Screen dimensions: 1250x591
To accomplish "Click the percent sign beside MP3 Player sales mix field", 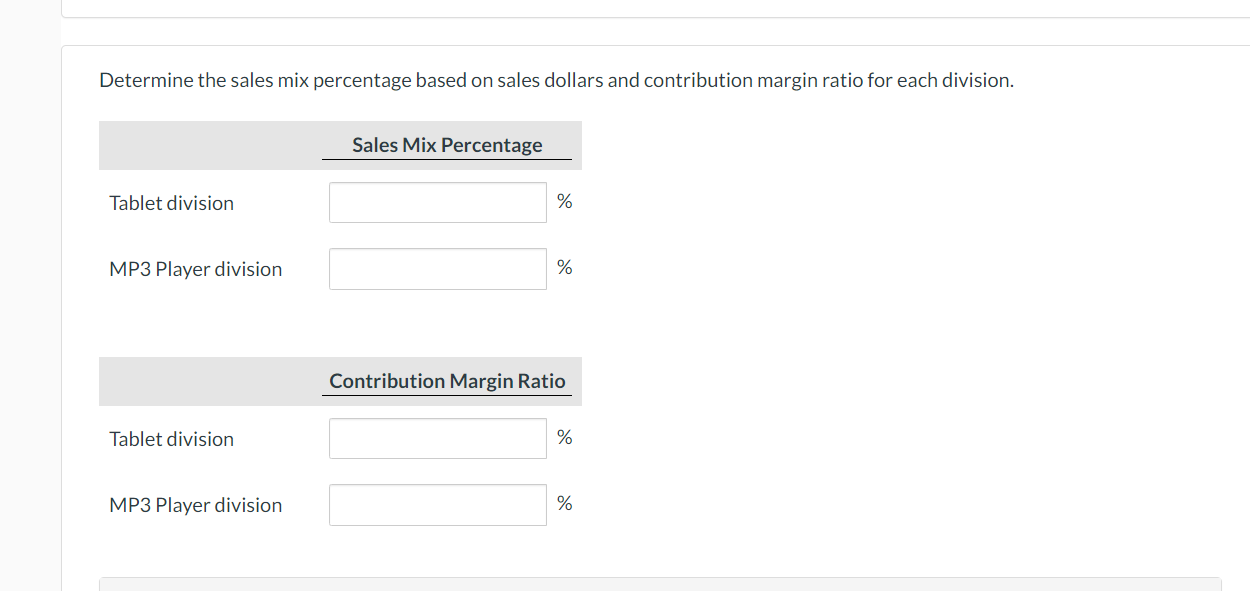I will [x=564, y=266].
